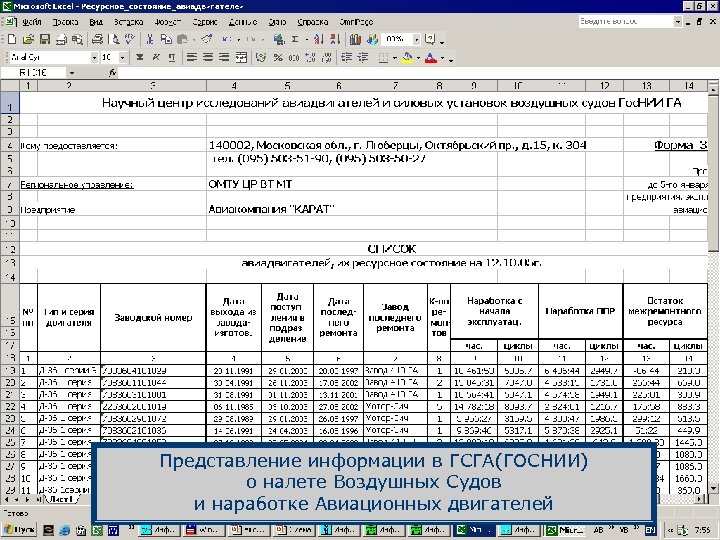Sort ascending with the A-Z icon
The image size is (720, 540).
click(x=318, y=39)
